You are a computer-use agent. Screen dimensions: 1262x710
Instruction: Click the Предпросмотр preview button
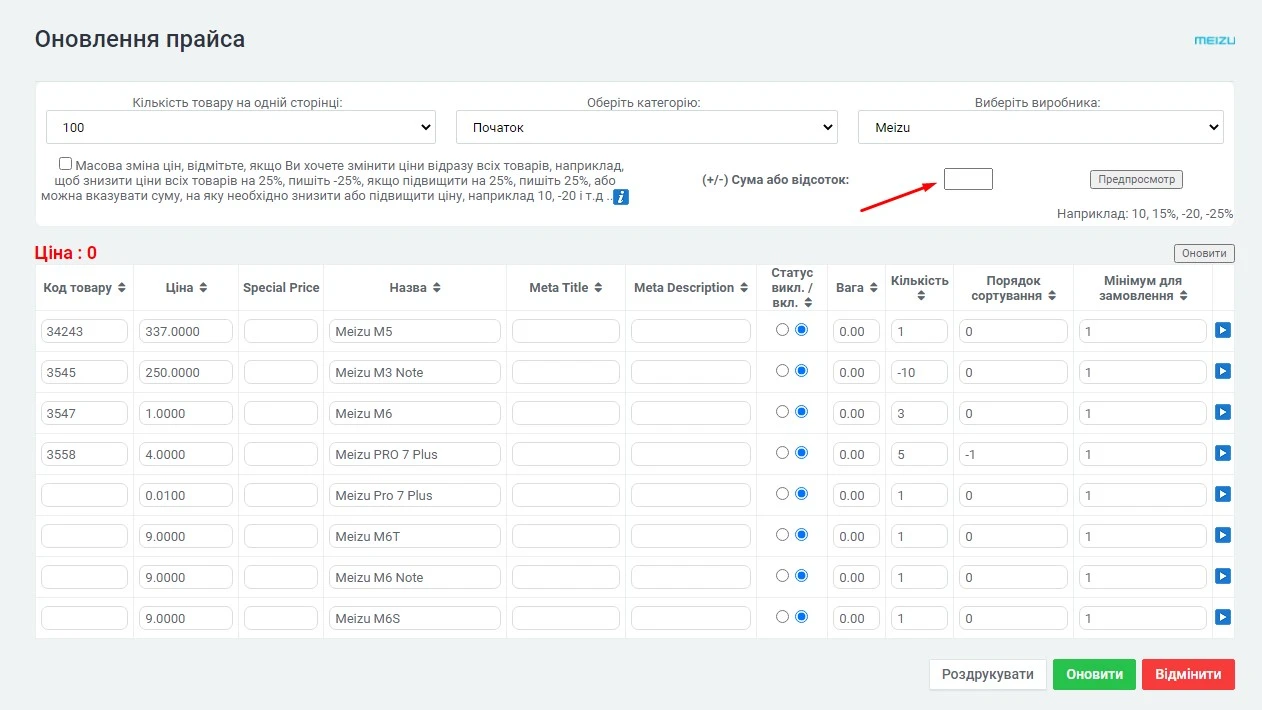click(x=1136, y=179)
